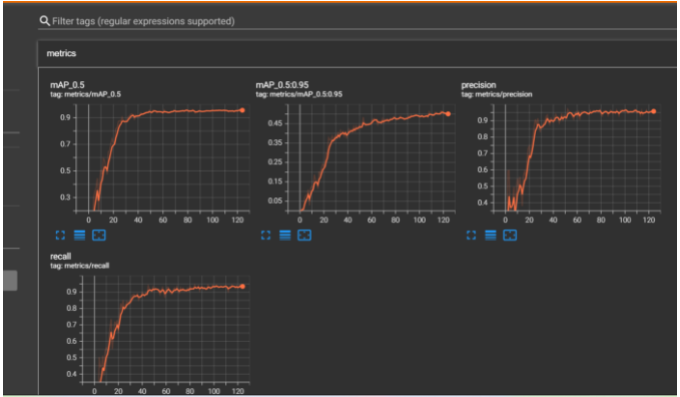
Task: Click the mAP_0.5:0.95 chart title
Action: [x=282, y=85]
